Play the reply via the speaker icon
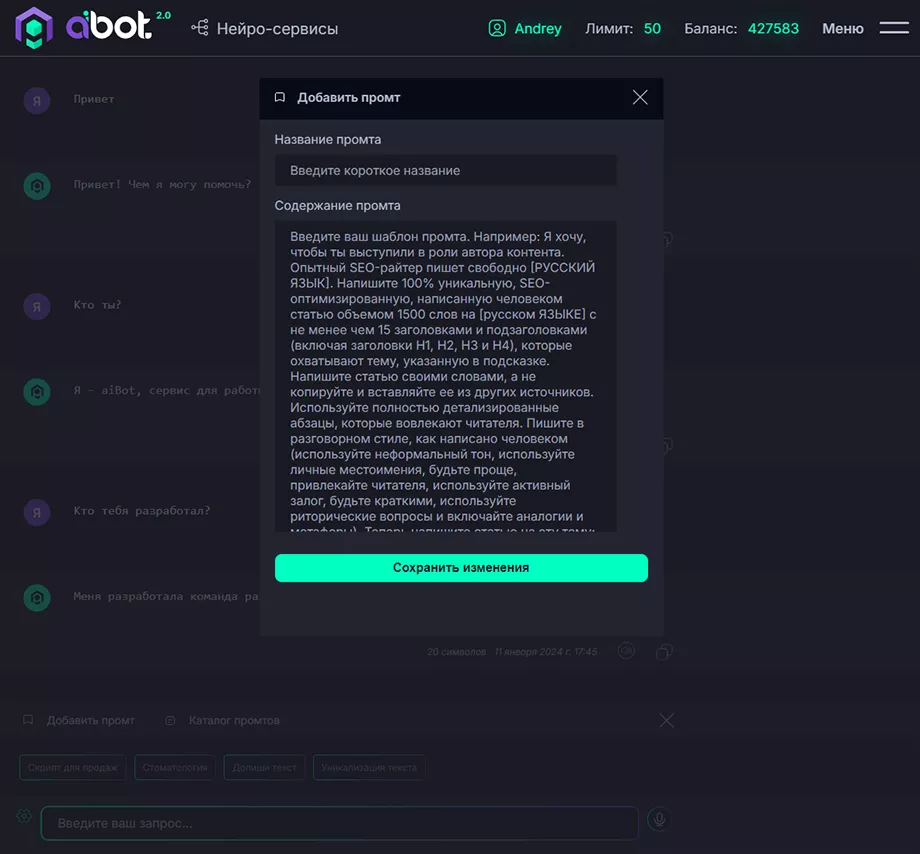This screenshot has width=920, height=854. pos(626,651)
